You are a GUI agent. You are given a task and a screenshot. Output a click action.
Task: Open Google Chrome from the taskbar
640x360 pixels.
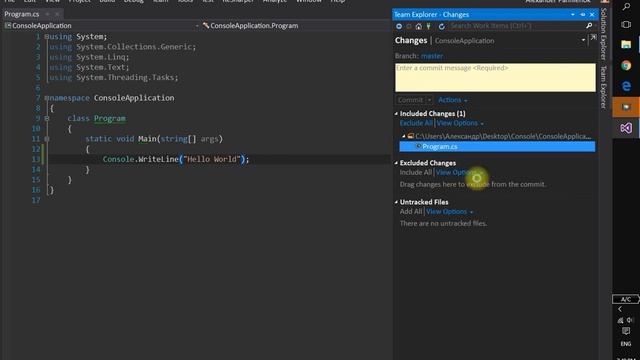click(626, 65)
